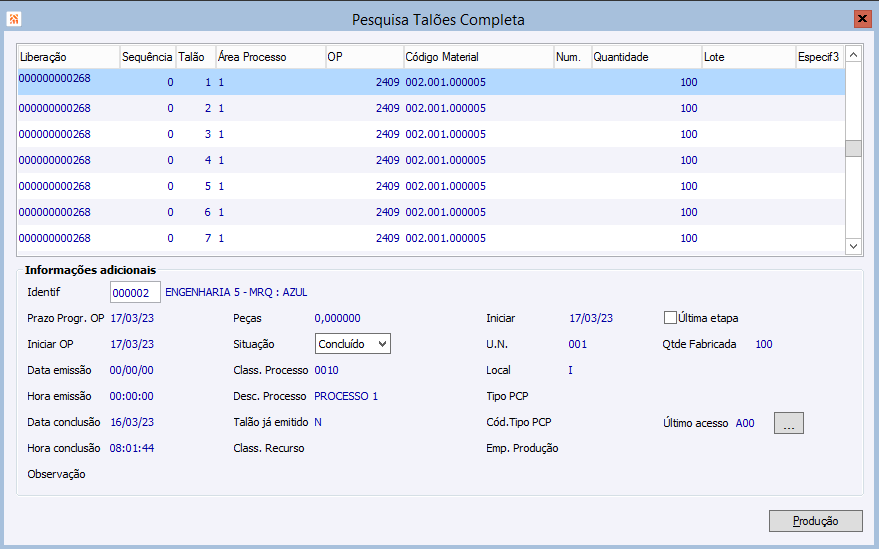Click the Lote column header
The height and width of the screenshot is (549, 879).
748,57
